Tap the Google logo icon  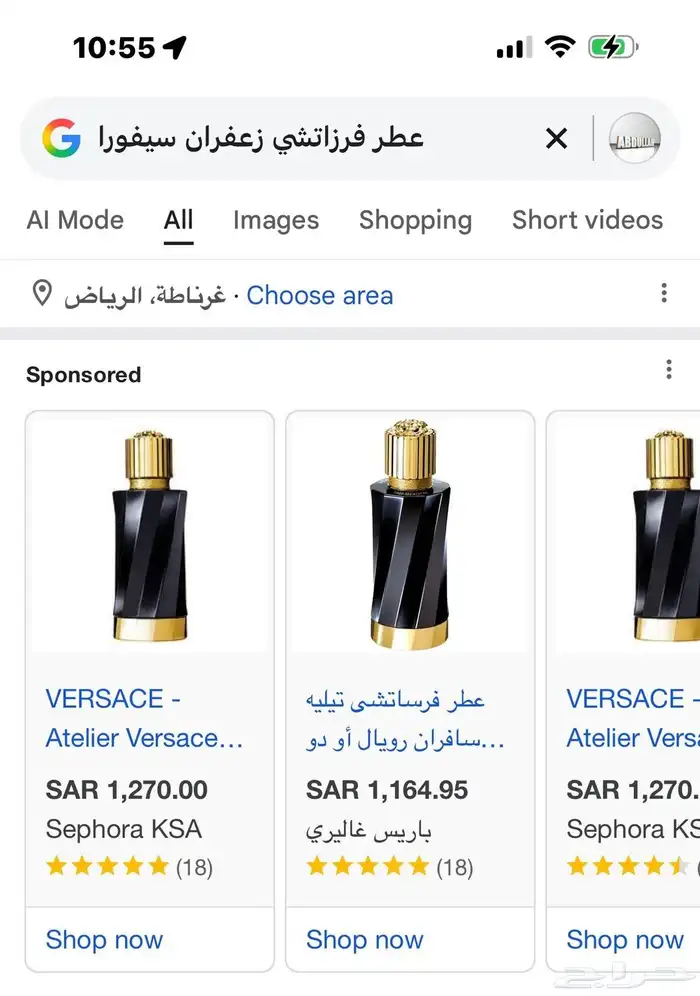61,138
